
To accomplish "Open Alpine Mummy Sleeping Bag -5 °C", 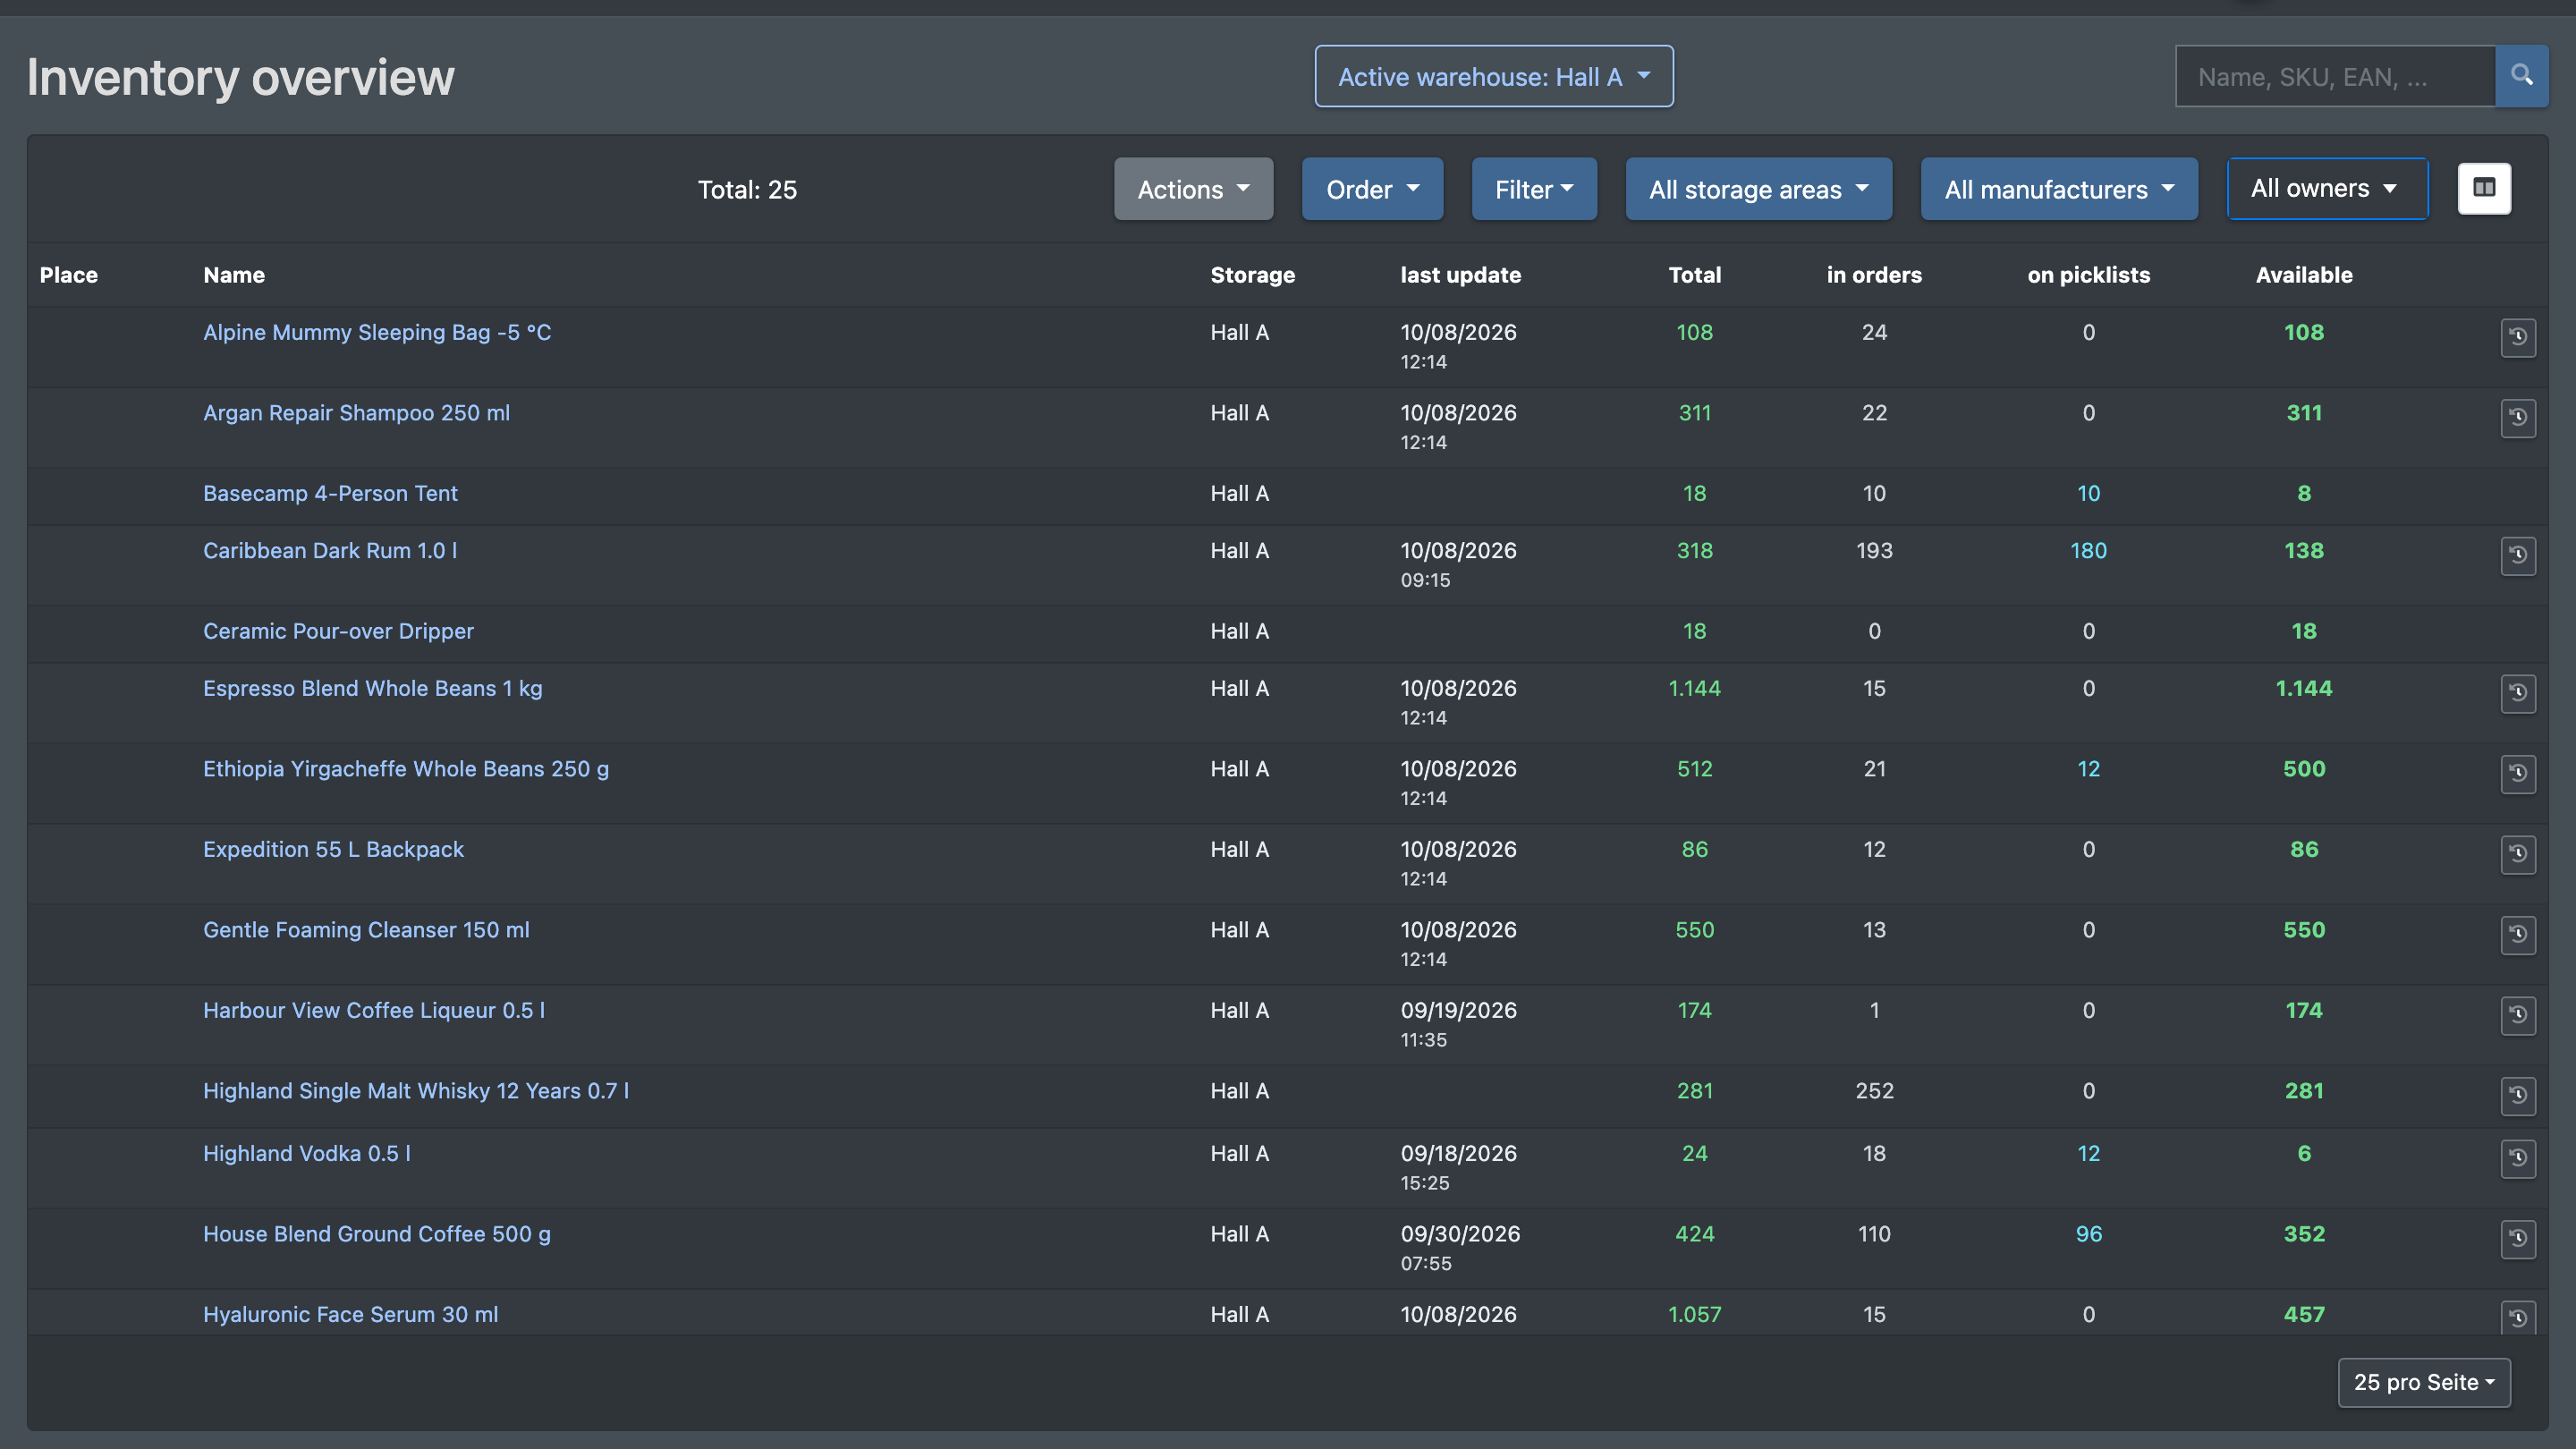I will click(377, 332).
